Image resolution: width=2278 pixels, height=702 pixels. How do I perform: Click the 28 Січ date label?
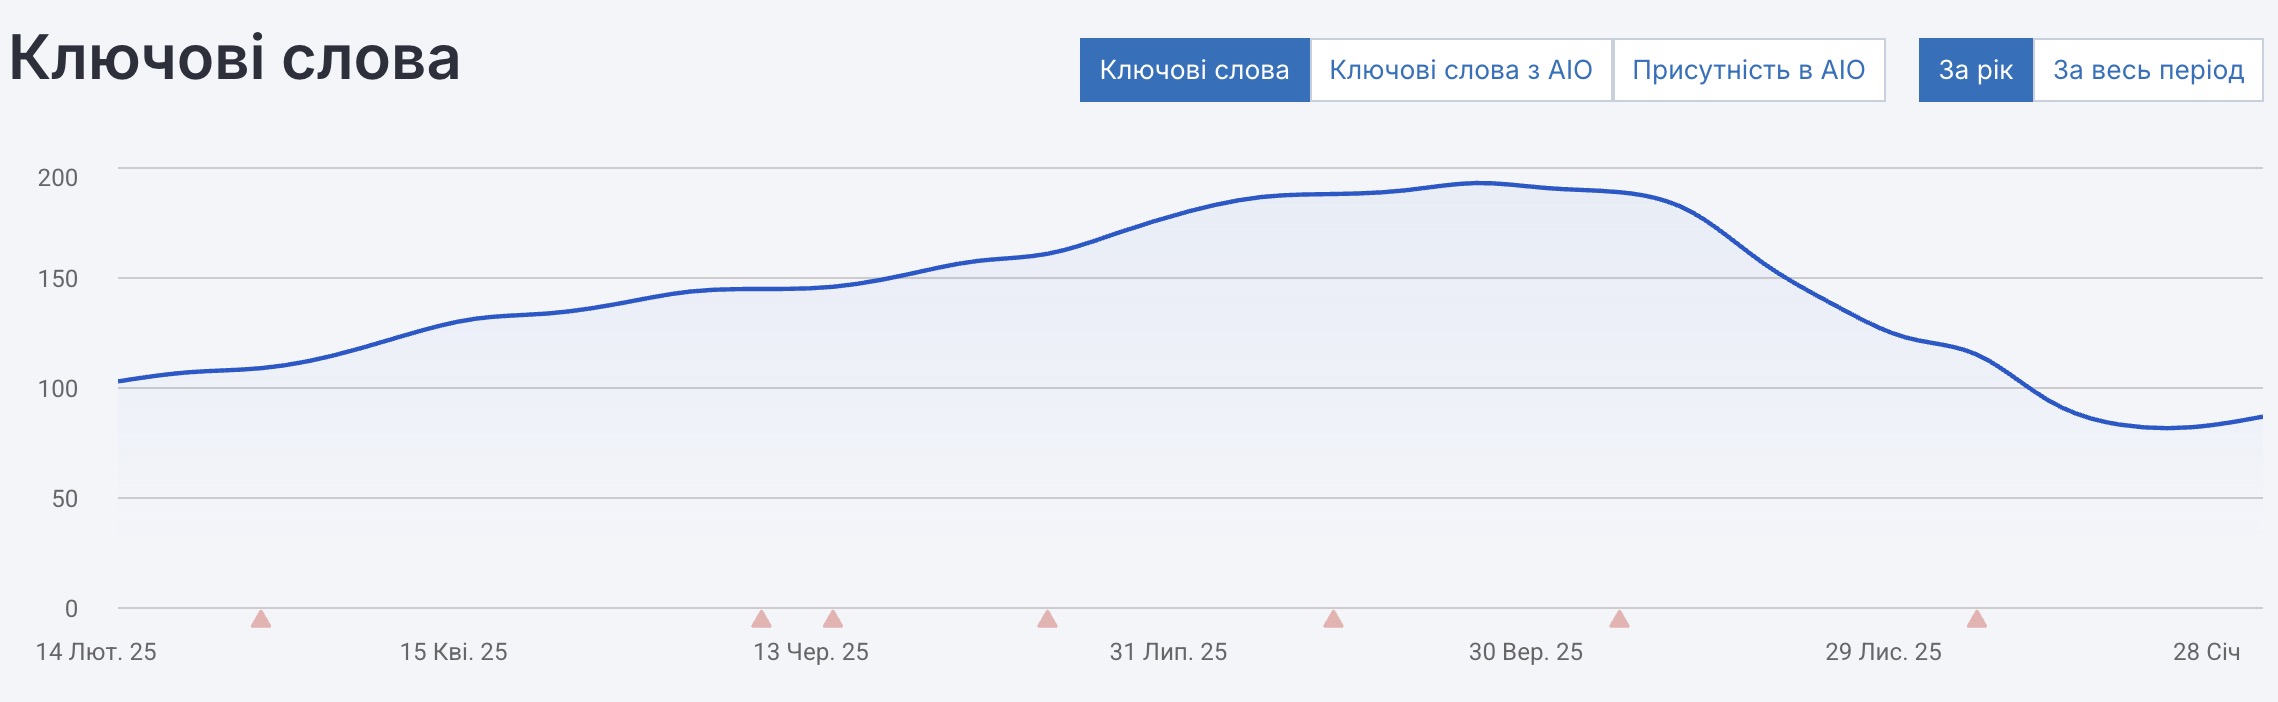[x=2206, y=652]
